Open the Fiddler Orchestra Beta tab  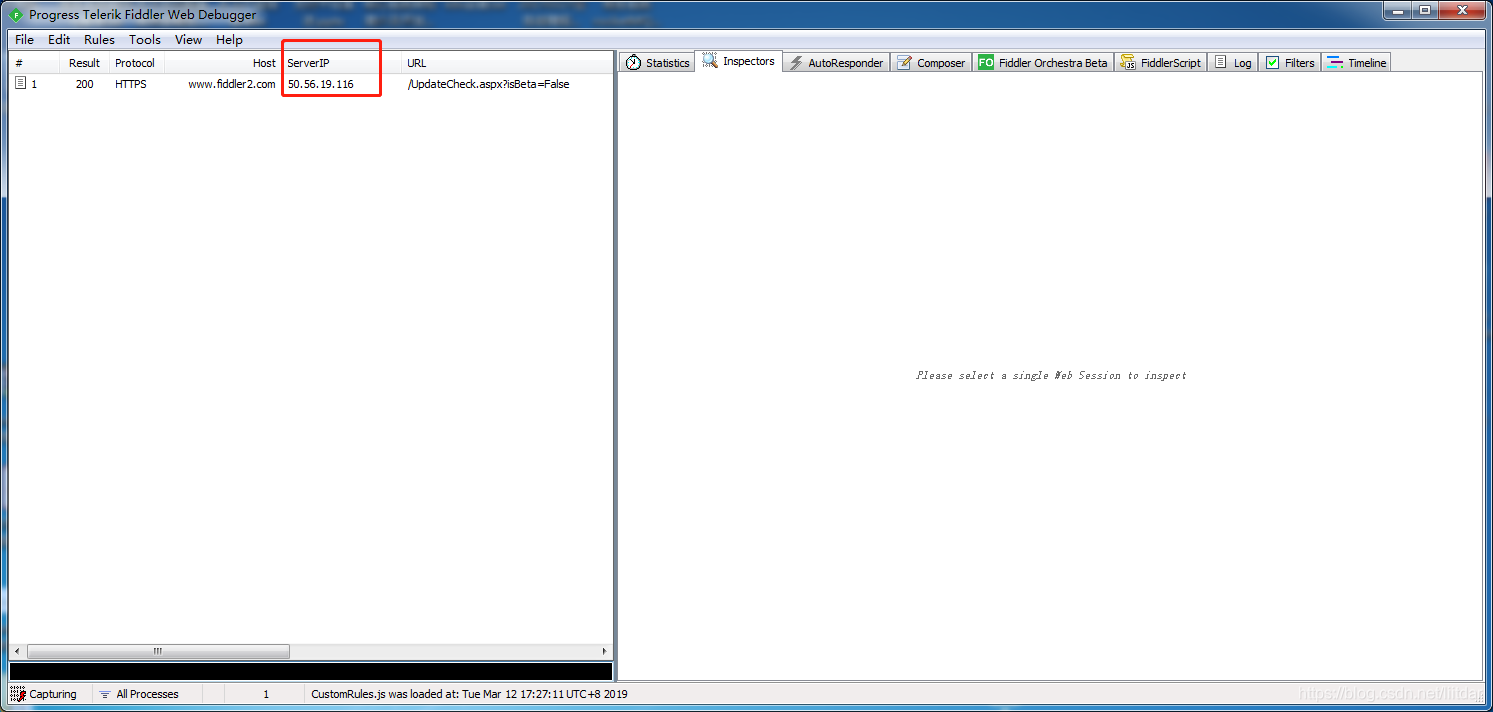1043,62
